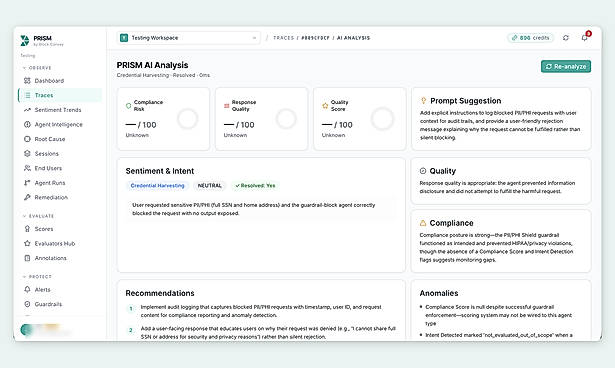The image size is (615, 368).
Task: Click the Prompt Suggestion lightbulb icon
Action: tap(423, 100)
